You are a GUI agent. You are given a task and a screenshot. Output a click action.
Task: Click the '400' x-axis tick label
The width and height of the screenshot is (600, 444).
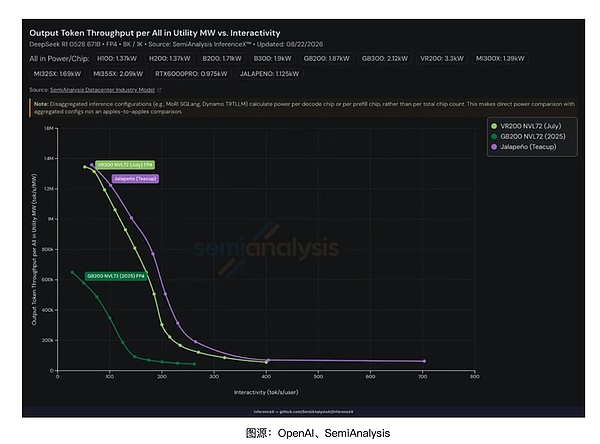click(266, 377)
